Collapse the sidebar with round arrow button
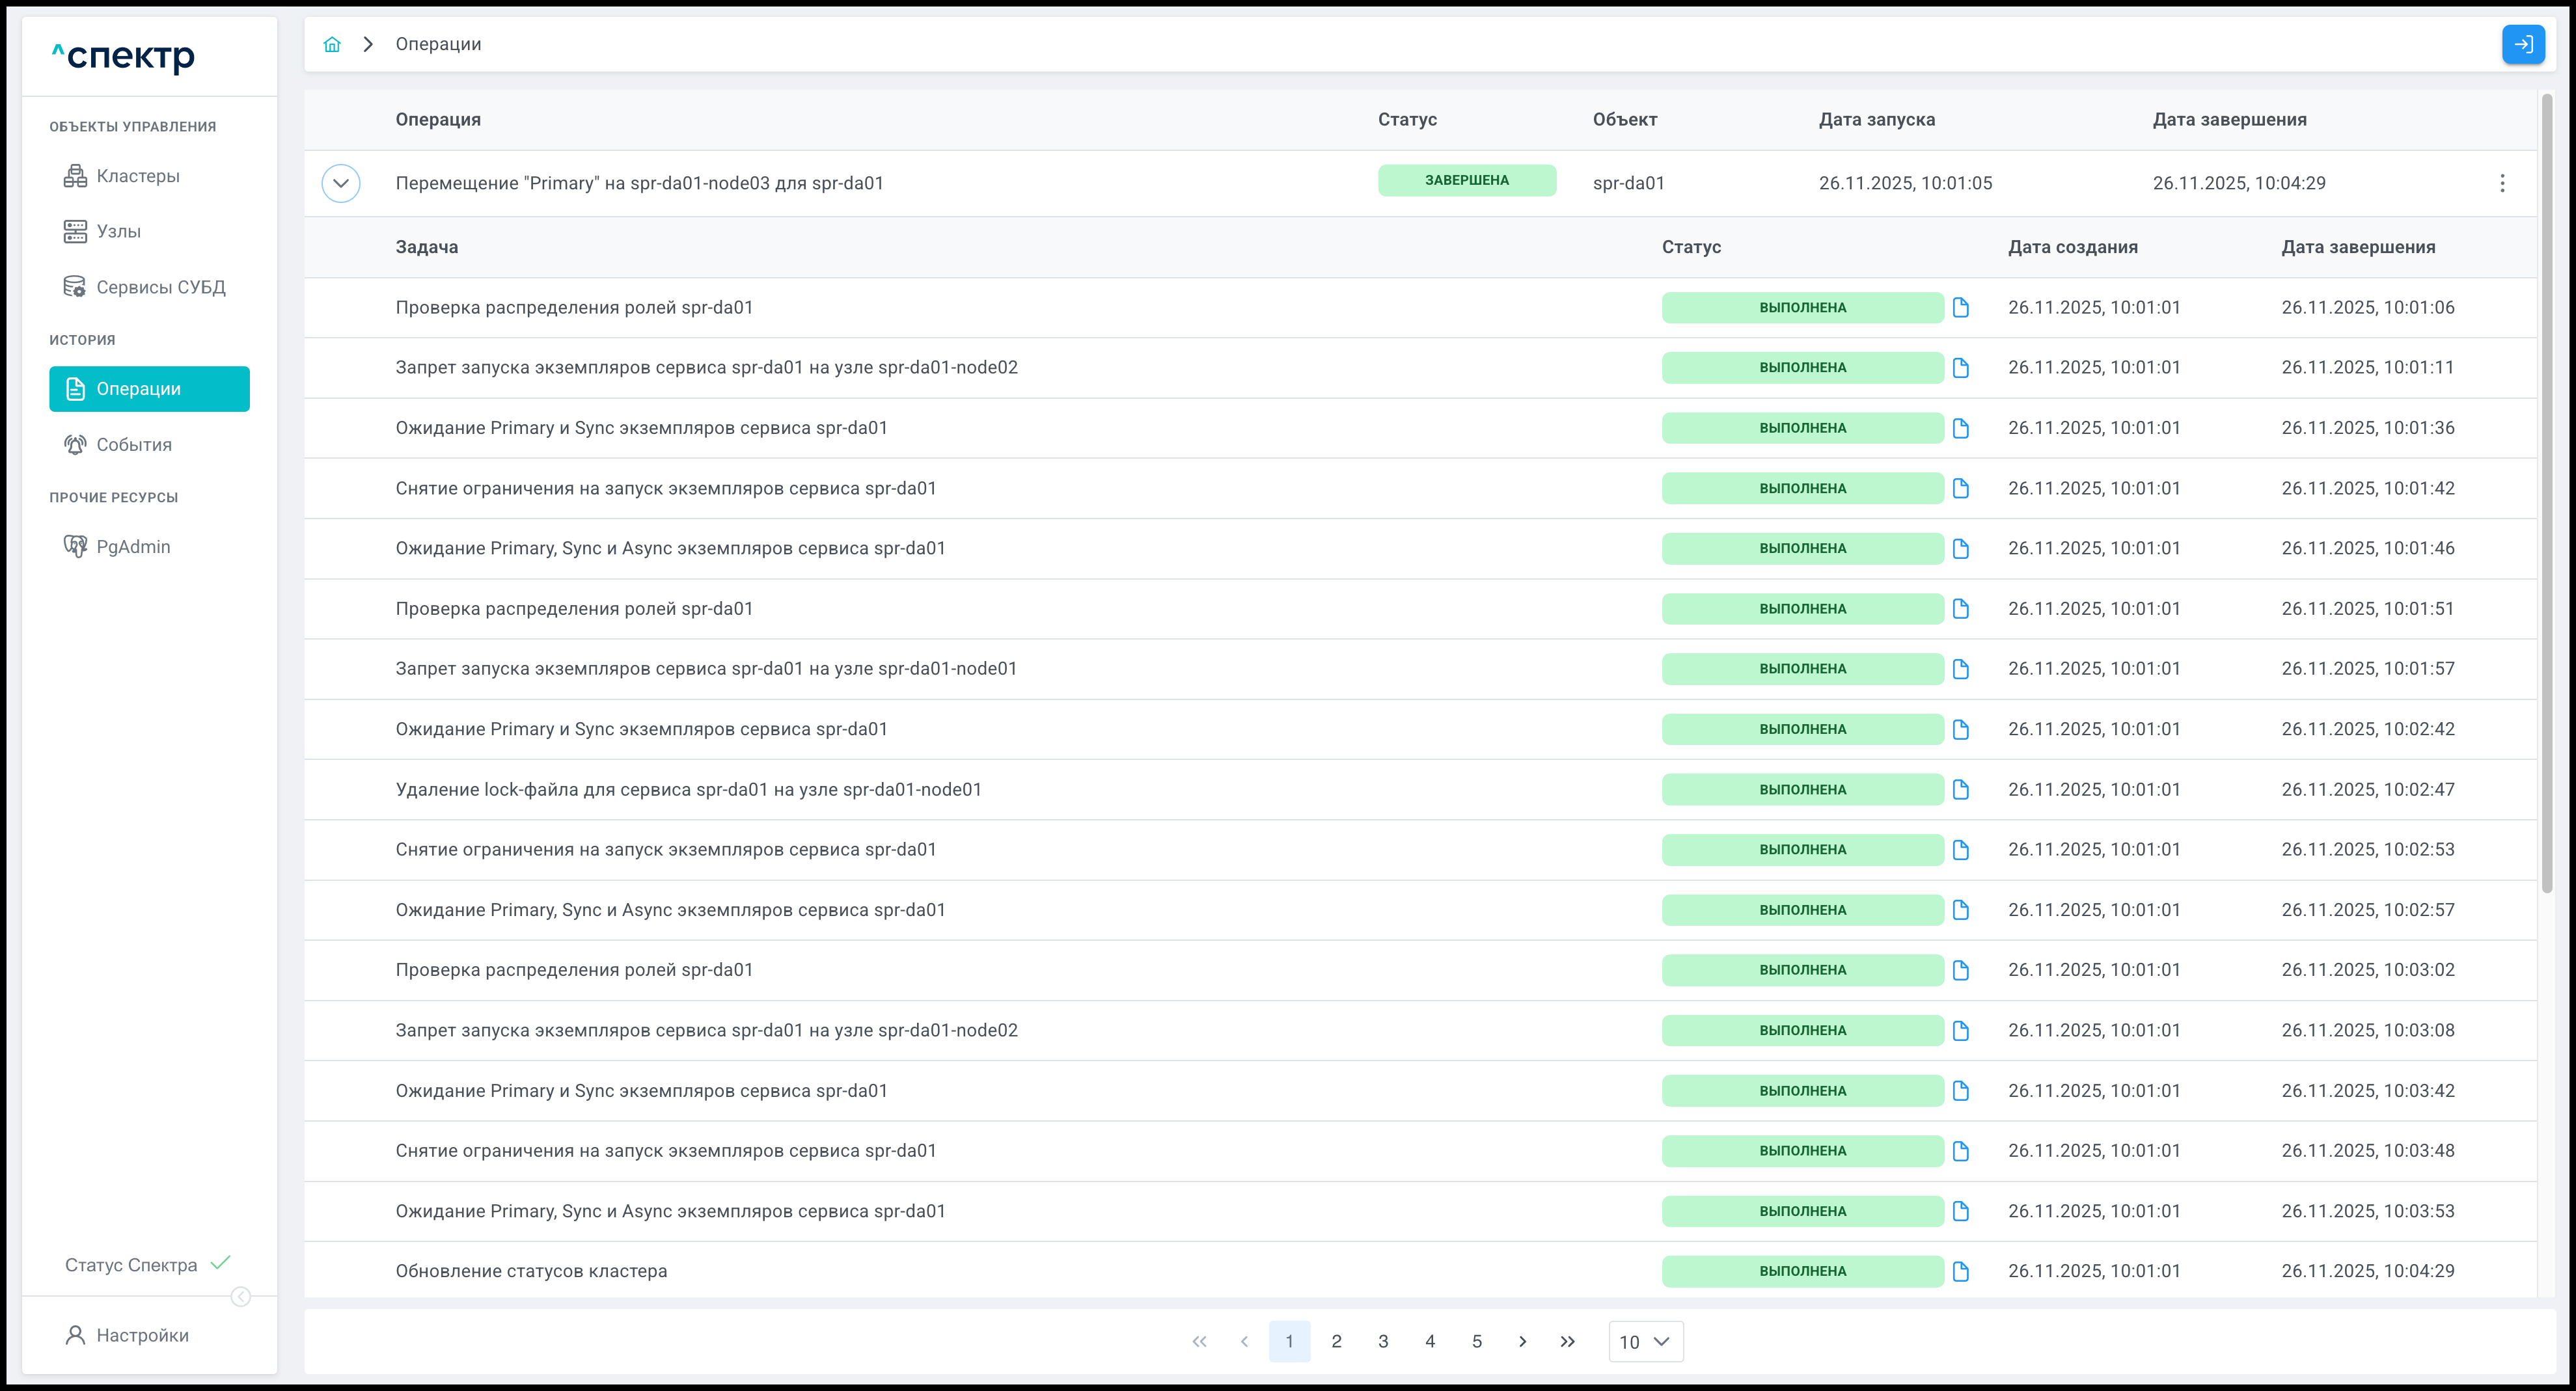This screenshot has width=2576, height=1391. tap(241, 1297)
